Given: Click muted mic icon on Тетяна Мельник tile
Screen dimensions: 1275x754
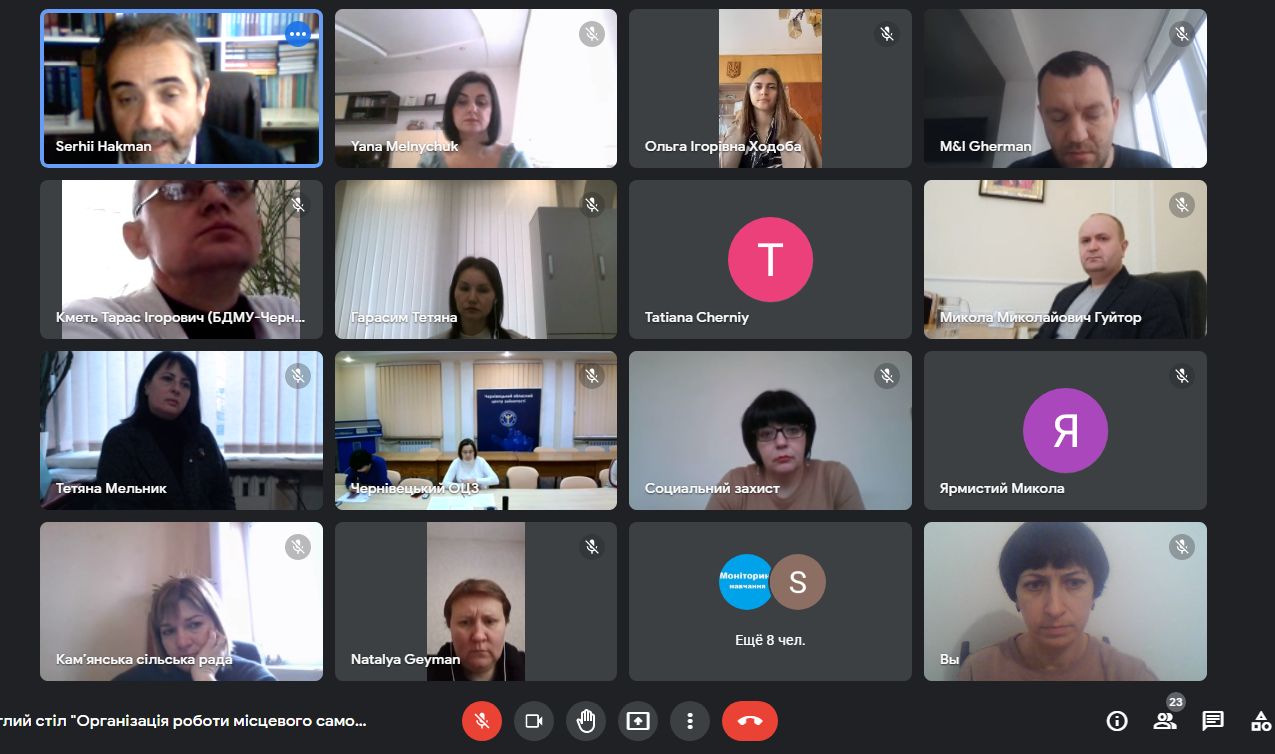Looking at the screenshot, I should click(x=297, y=376).
